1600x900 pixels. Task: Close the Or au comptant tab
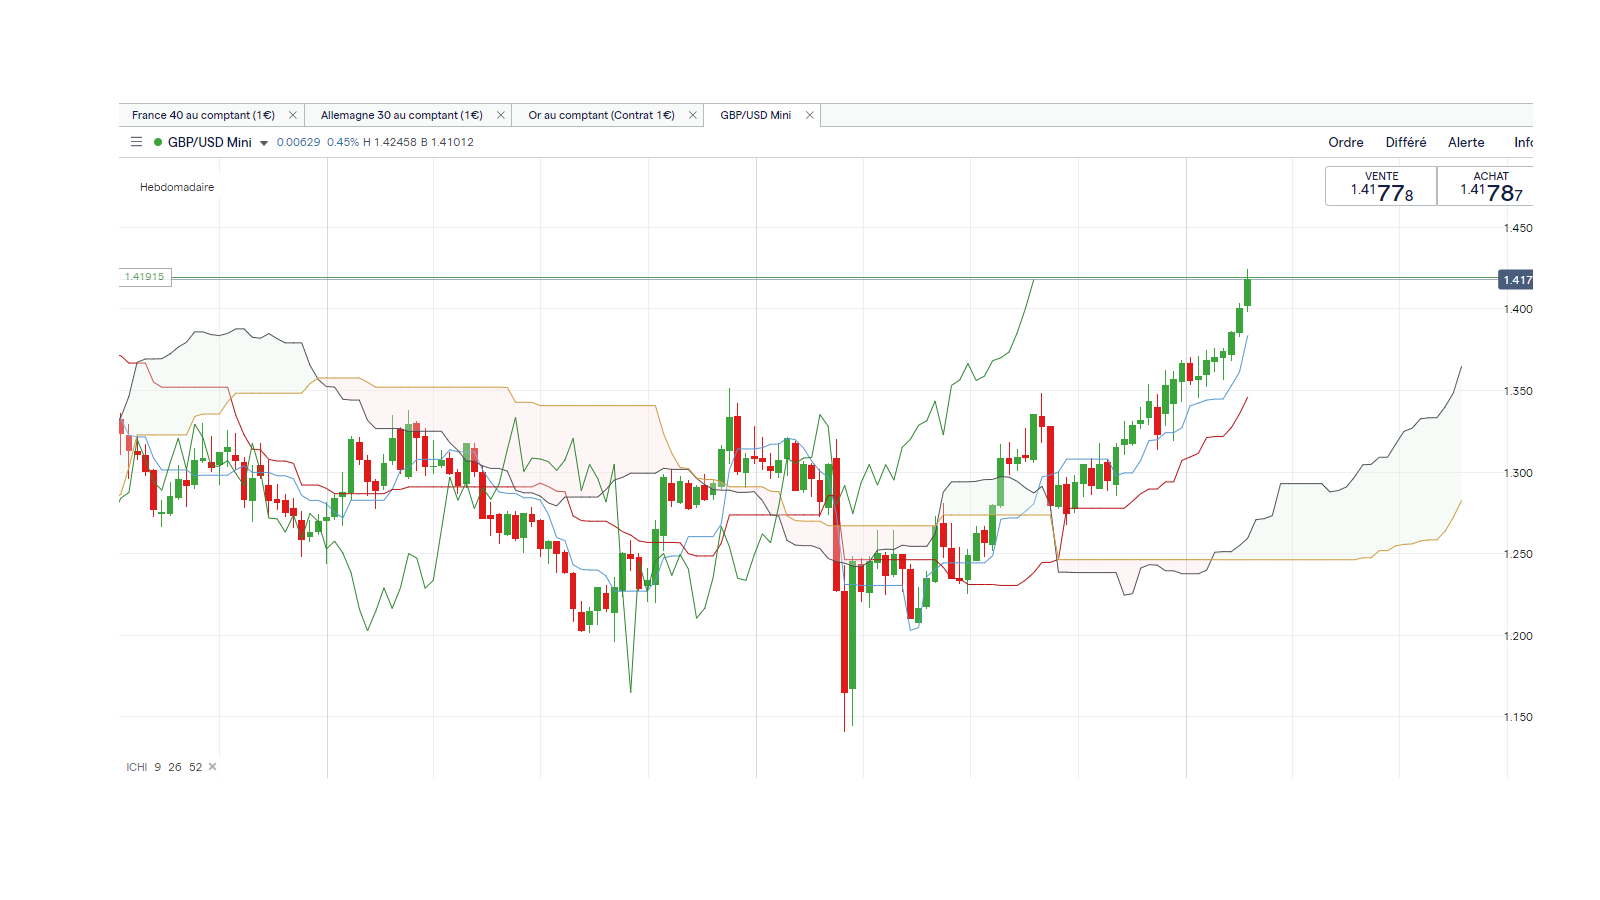[x=693, y=115]
